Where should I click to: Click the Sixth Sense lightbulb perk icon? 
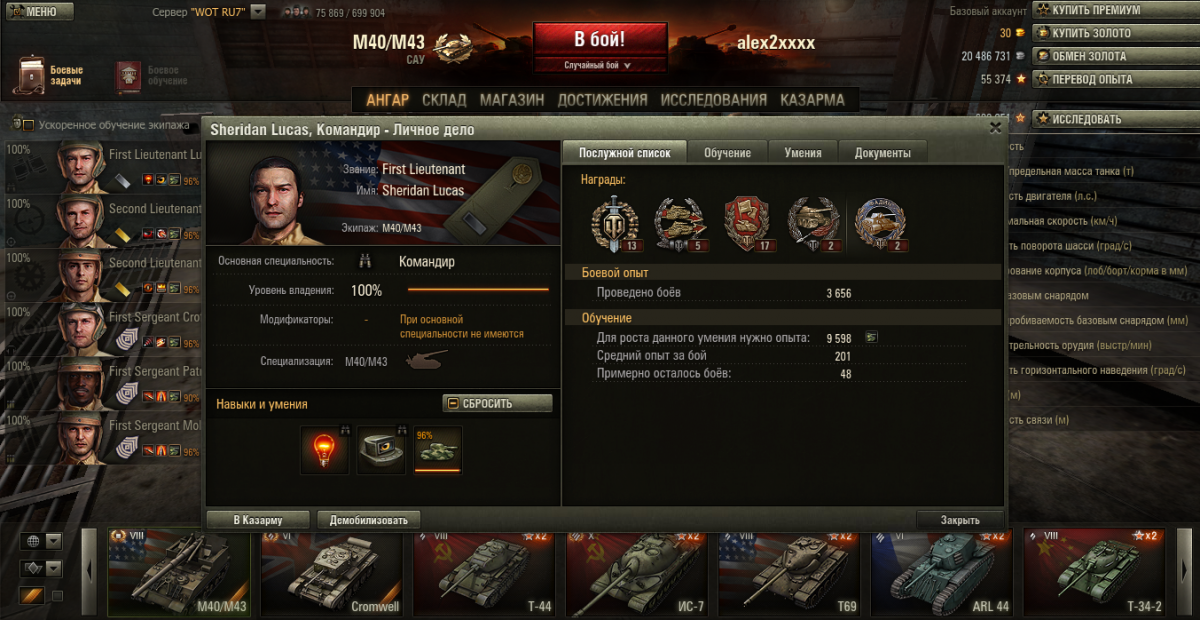pyautogui.click(x=325, y=449)
